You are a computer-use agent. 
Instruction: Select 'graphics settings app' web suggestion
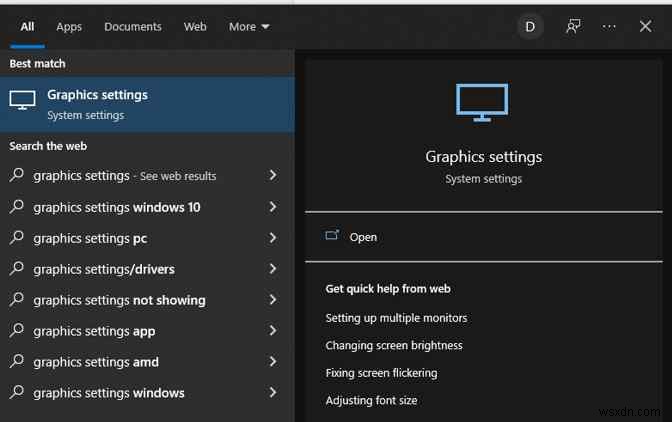click(x=94, y=331)
